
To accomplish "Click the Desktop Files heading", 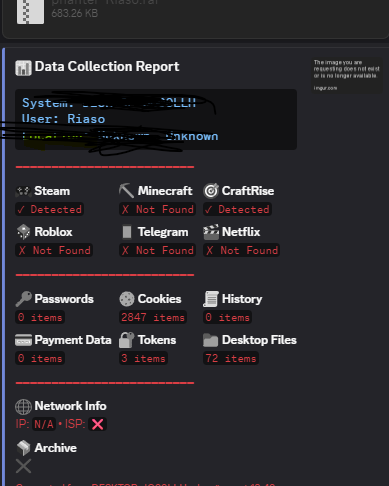I will pos(259,340).
